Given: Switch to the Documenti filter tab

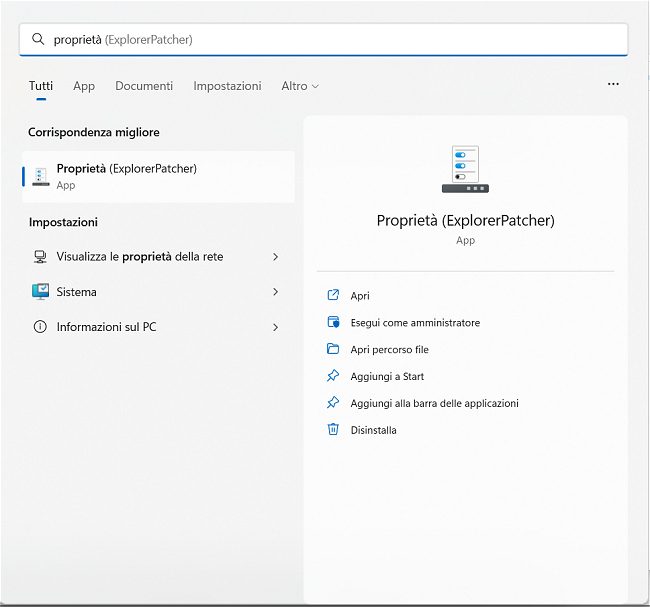Looking at the screenshot, I should (x=144, y=86).
